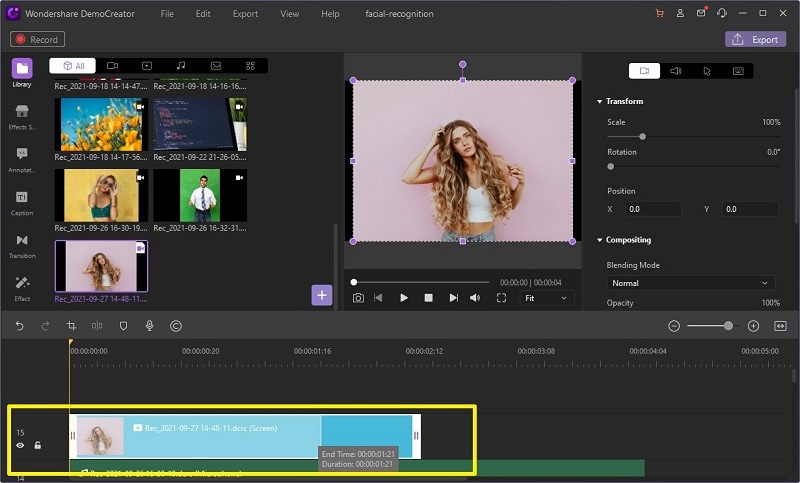Open the Blending Mode Normal dropdown
Image resolution: width=800 pixels, height=483 pixels.
pyautogui.click(x=690, y=283)
